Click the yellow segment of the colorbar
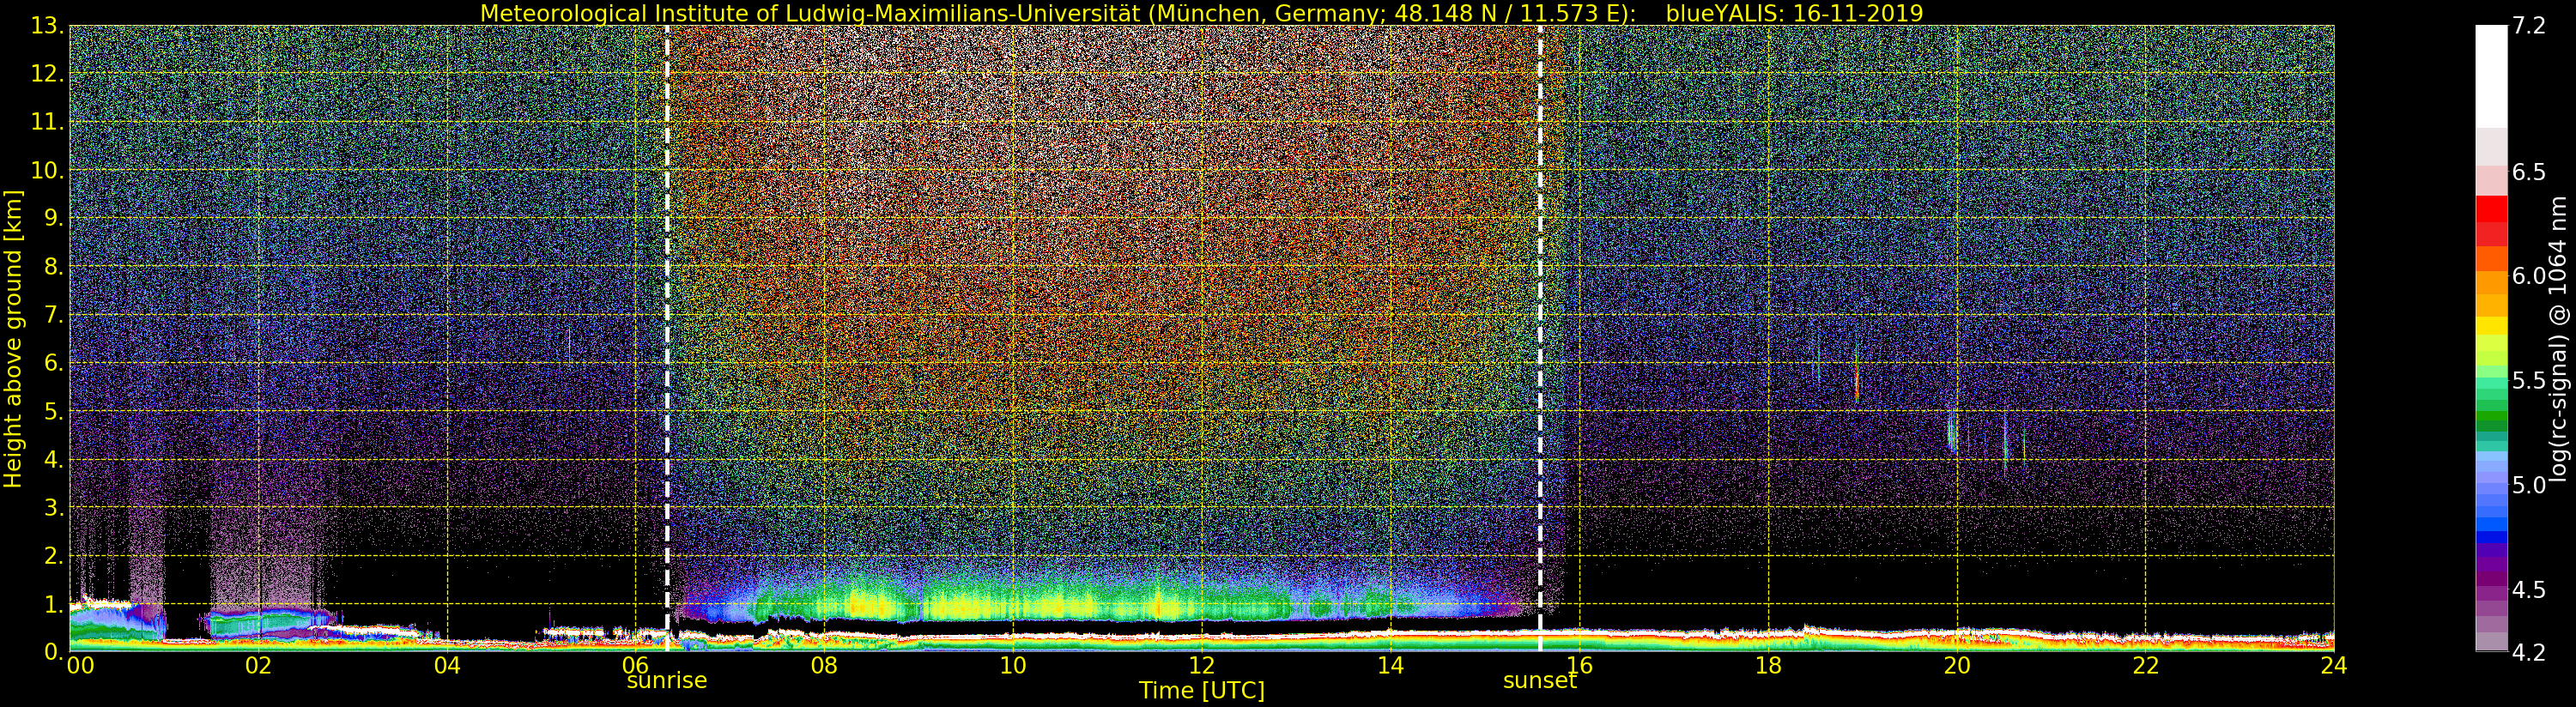 click(x=2491, y=325)
